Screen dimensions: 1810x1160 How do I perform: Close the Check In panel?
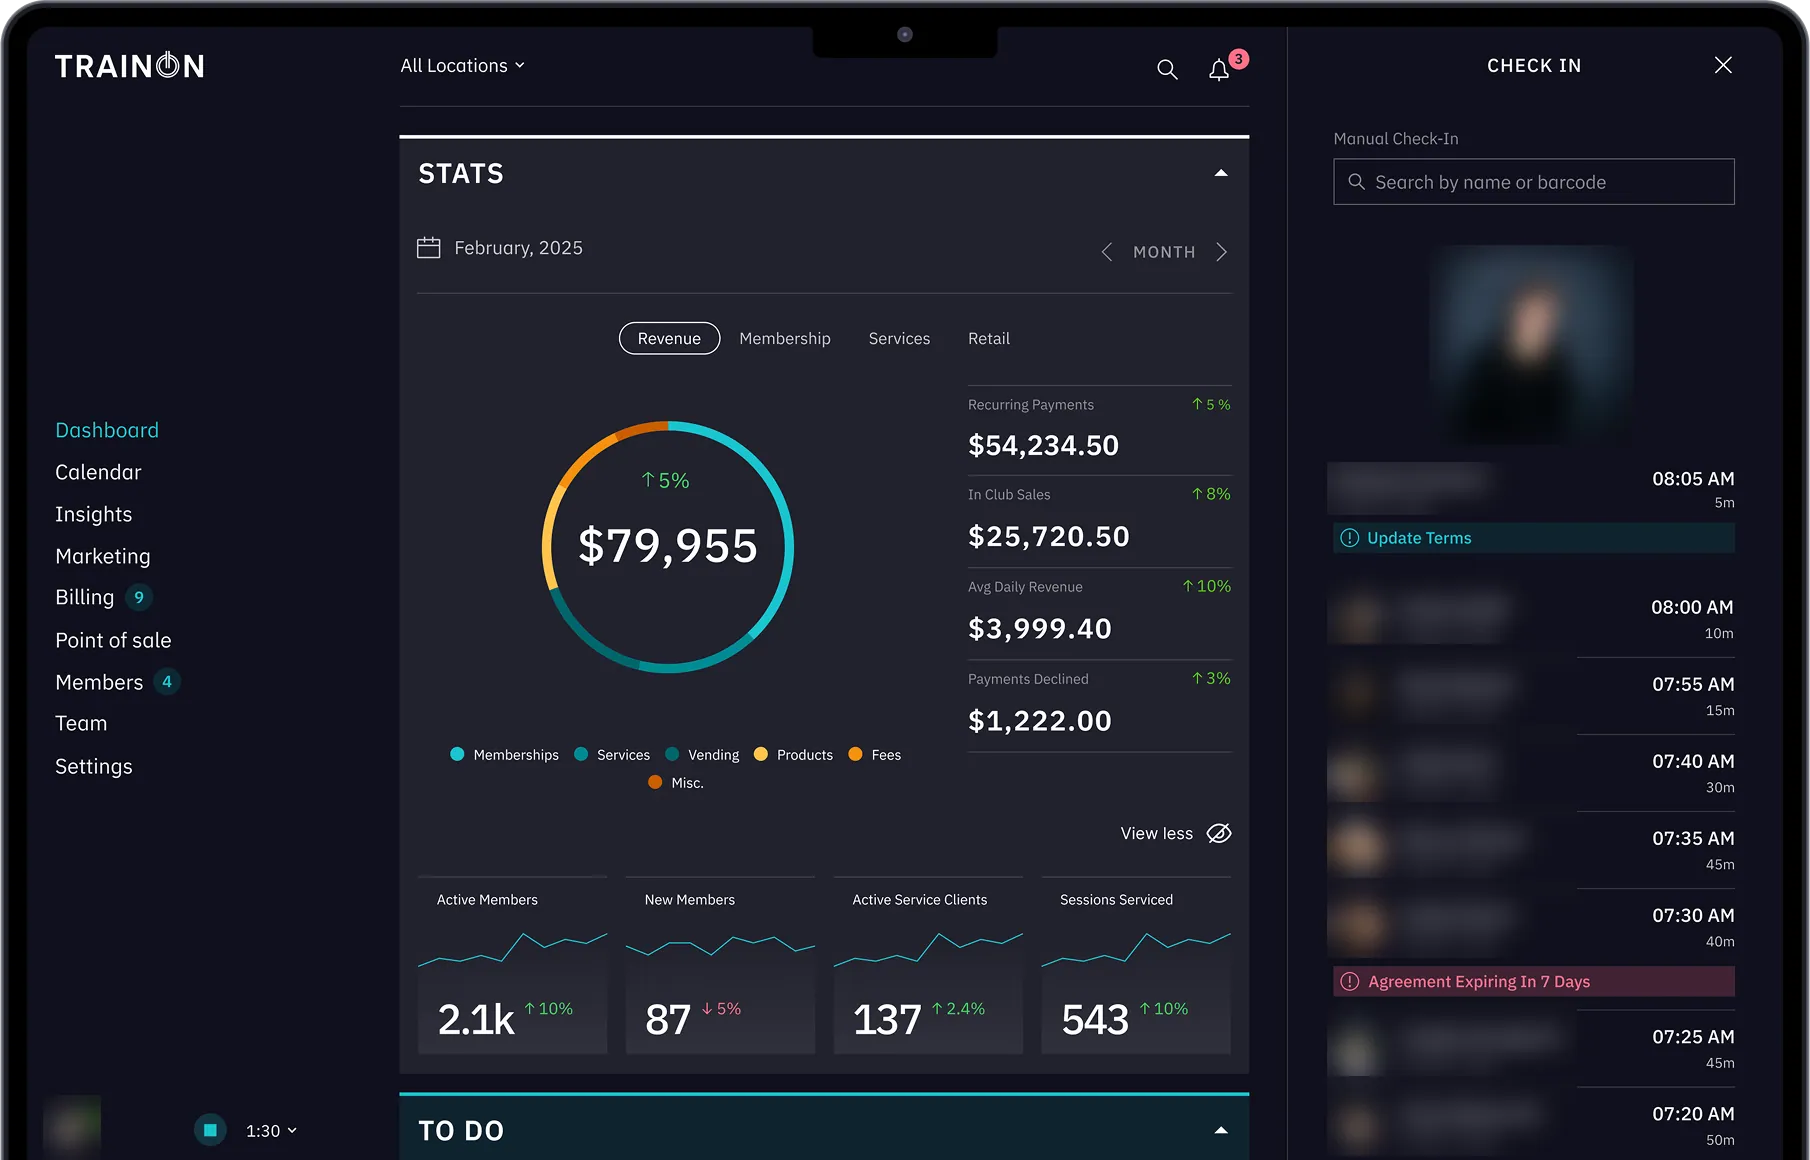coord(1723,65)
